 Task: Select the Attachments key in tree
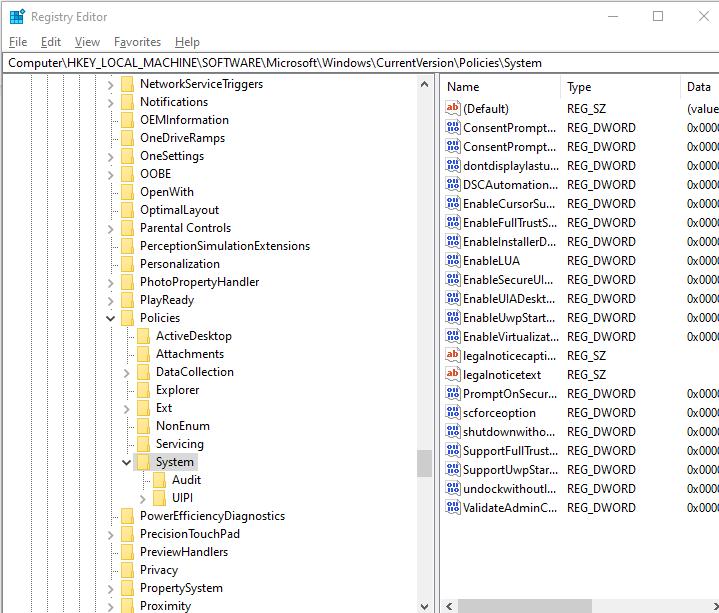point(190,354)
